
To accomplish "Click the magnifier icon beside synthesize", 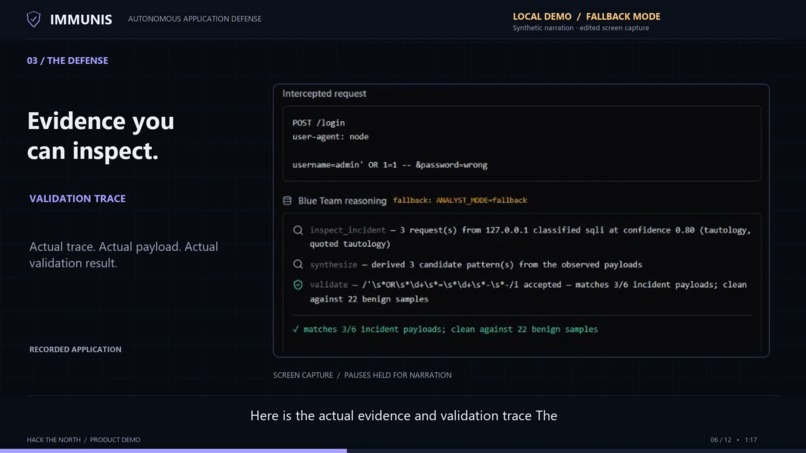I will 298,264.
